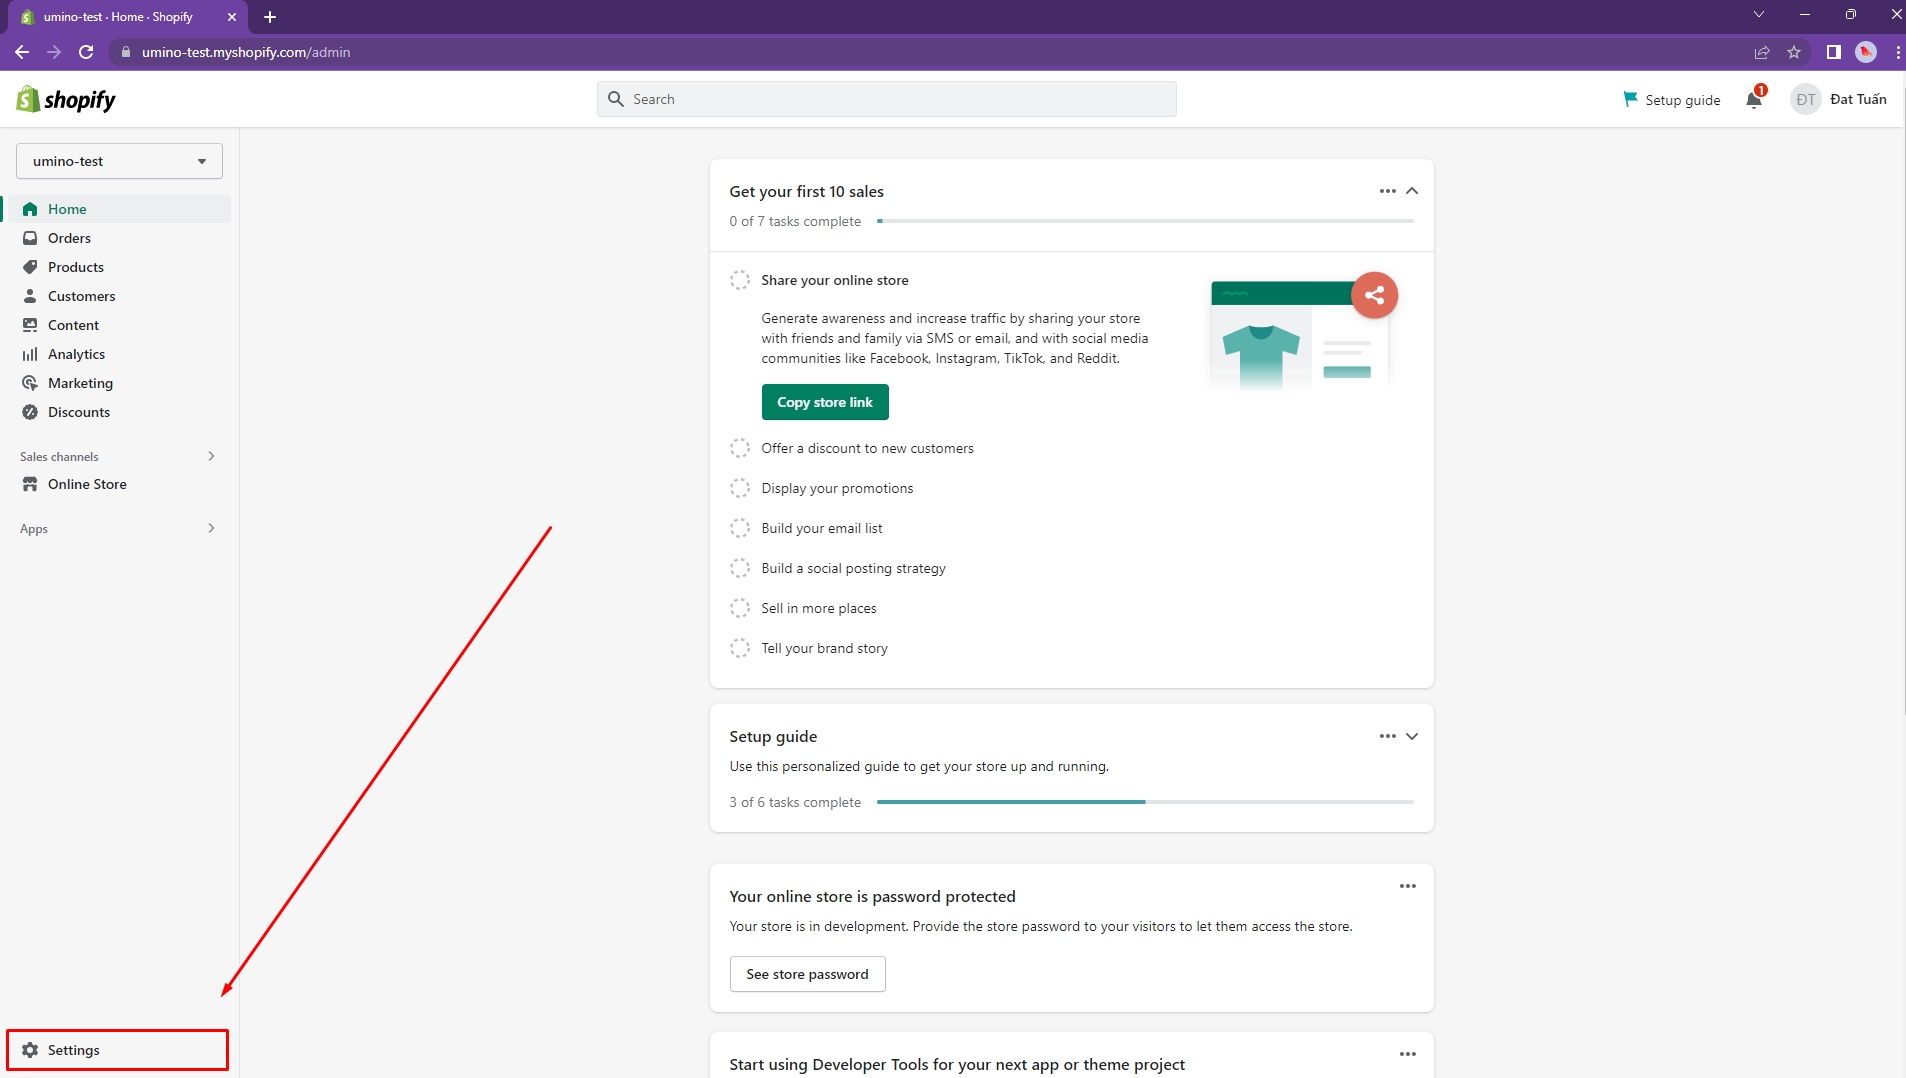Expand the Setup guide card chevron

pyautogui.click(x=1412, y=736)
